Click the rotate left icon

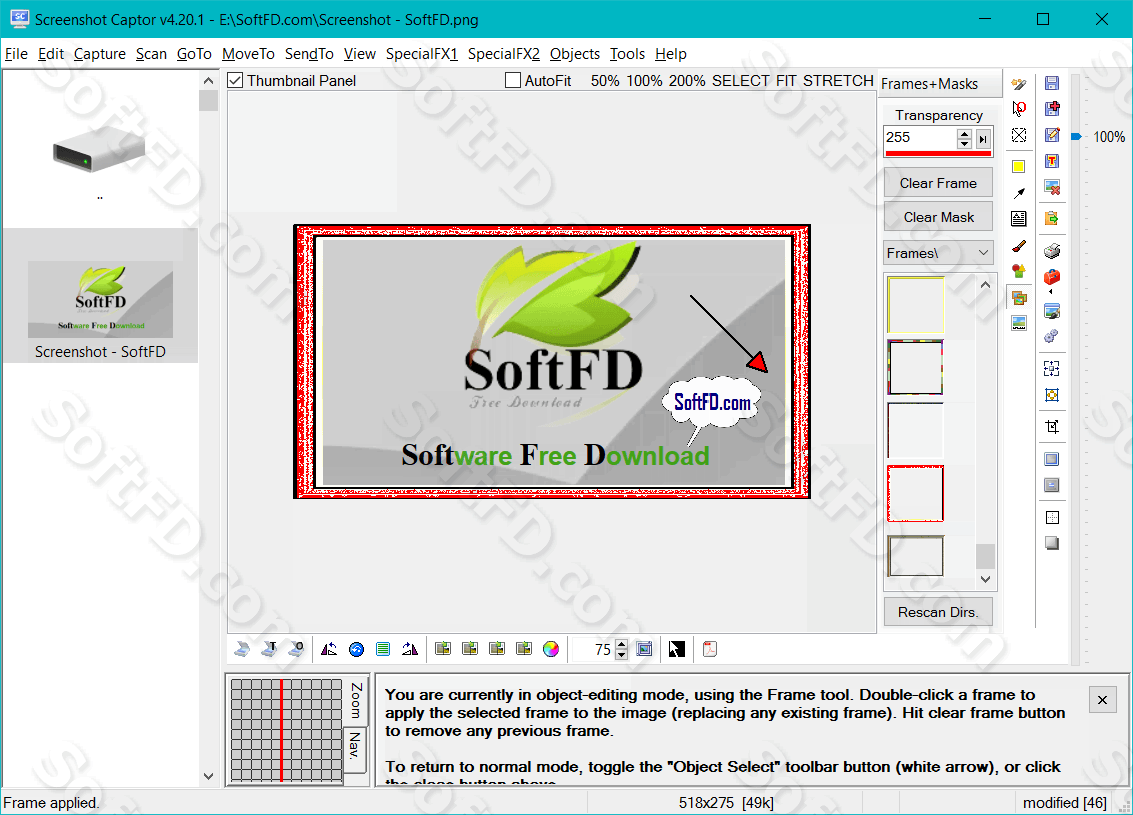[329, 650]
